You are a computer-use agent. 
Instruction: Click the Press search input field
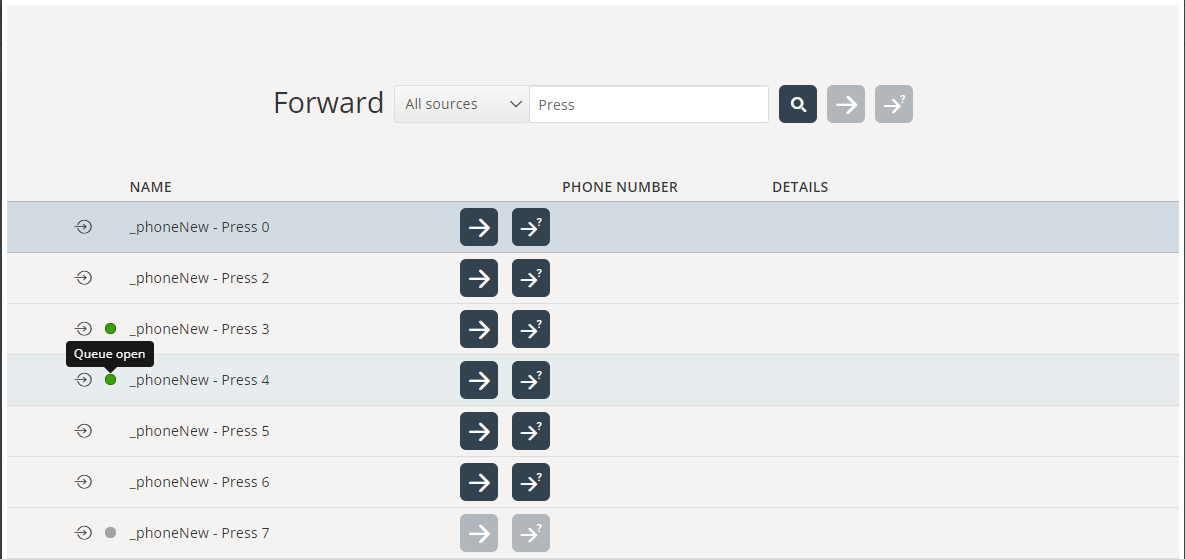pyautogui.click(x=648, y=104)
